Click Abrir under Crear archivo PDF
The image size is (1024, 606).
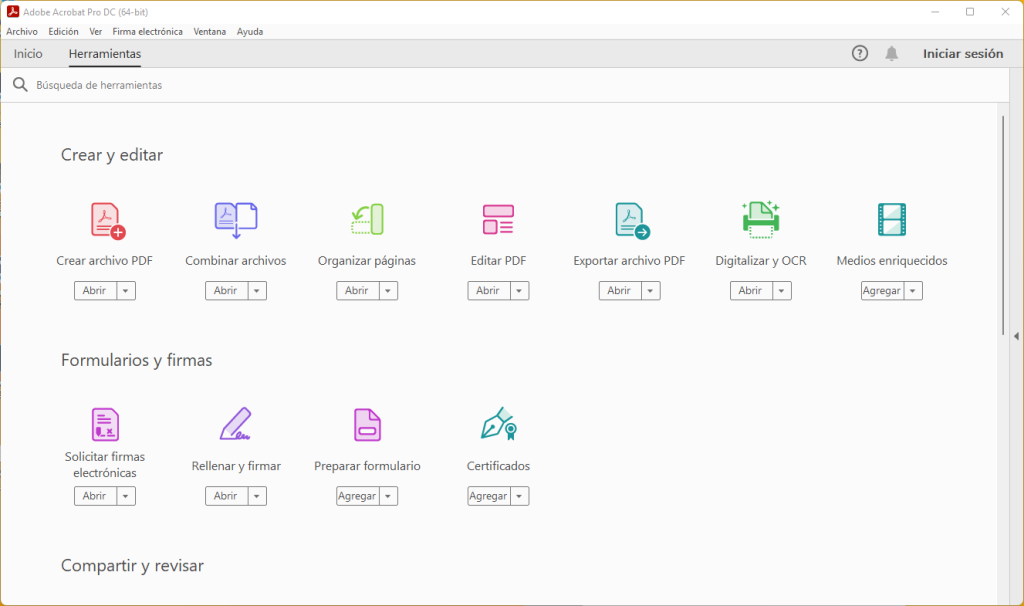pyautogui.click(x=95, y=291)
